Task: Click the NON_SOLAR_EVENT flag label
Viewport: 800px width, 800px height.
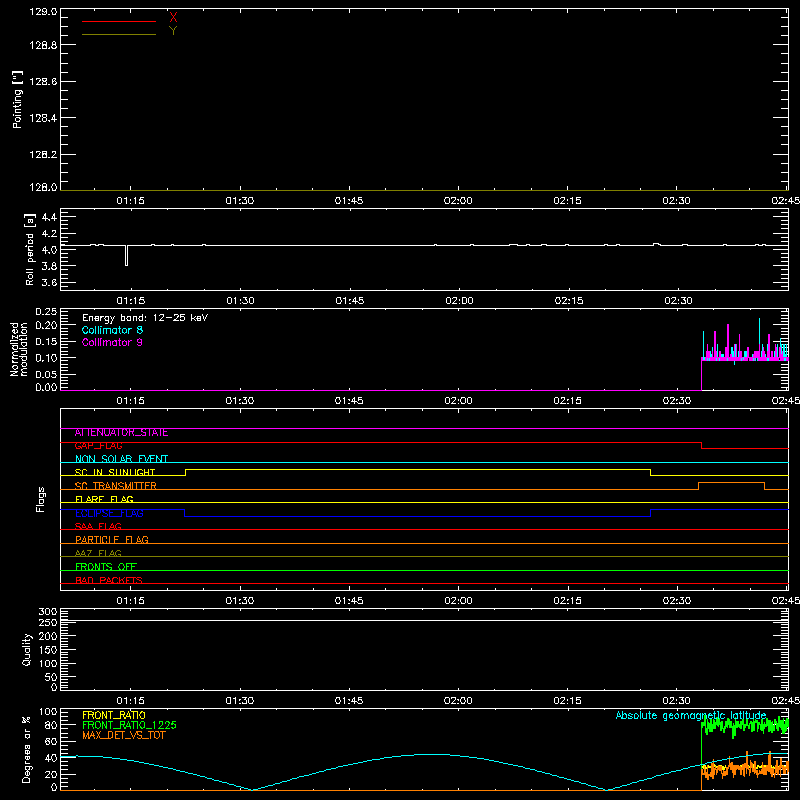Action: click(x=121, y=459)
